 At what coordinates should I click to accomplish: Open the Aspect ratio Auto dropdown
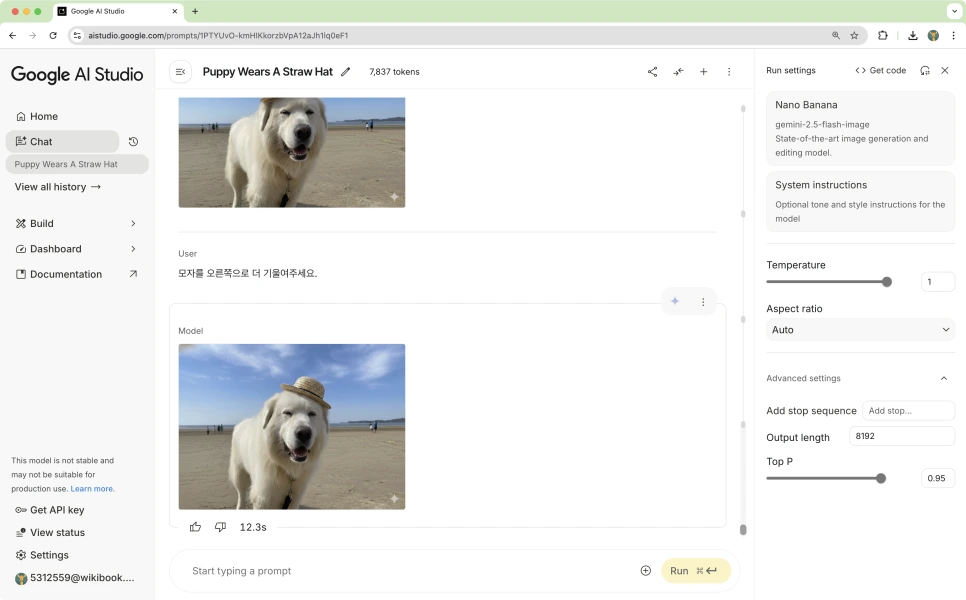point(860,330)
